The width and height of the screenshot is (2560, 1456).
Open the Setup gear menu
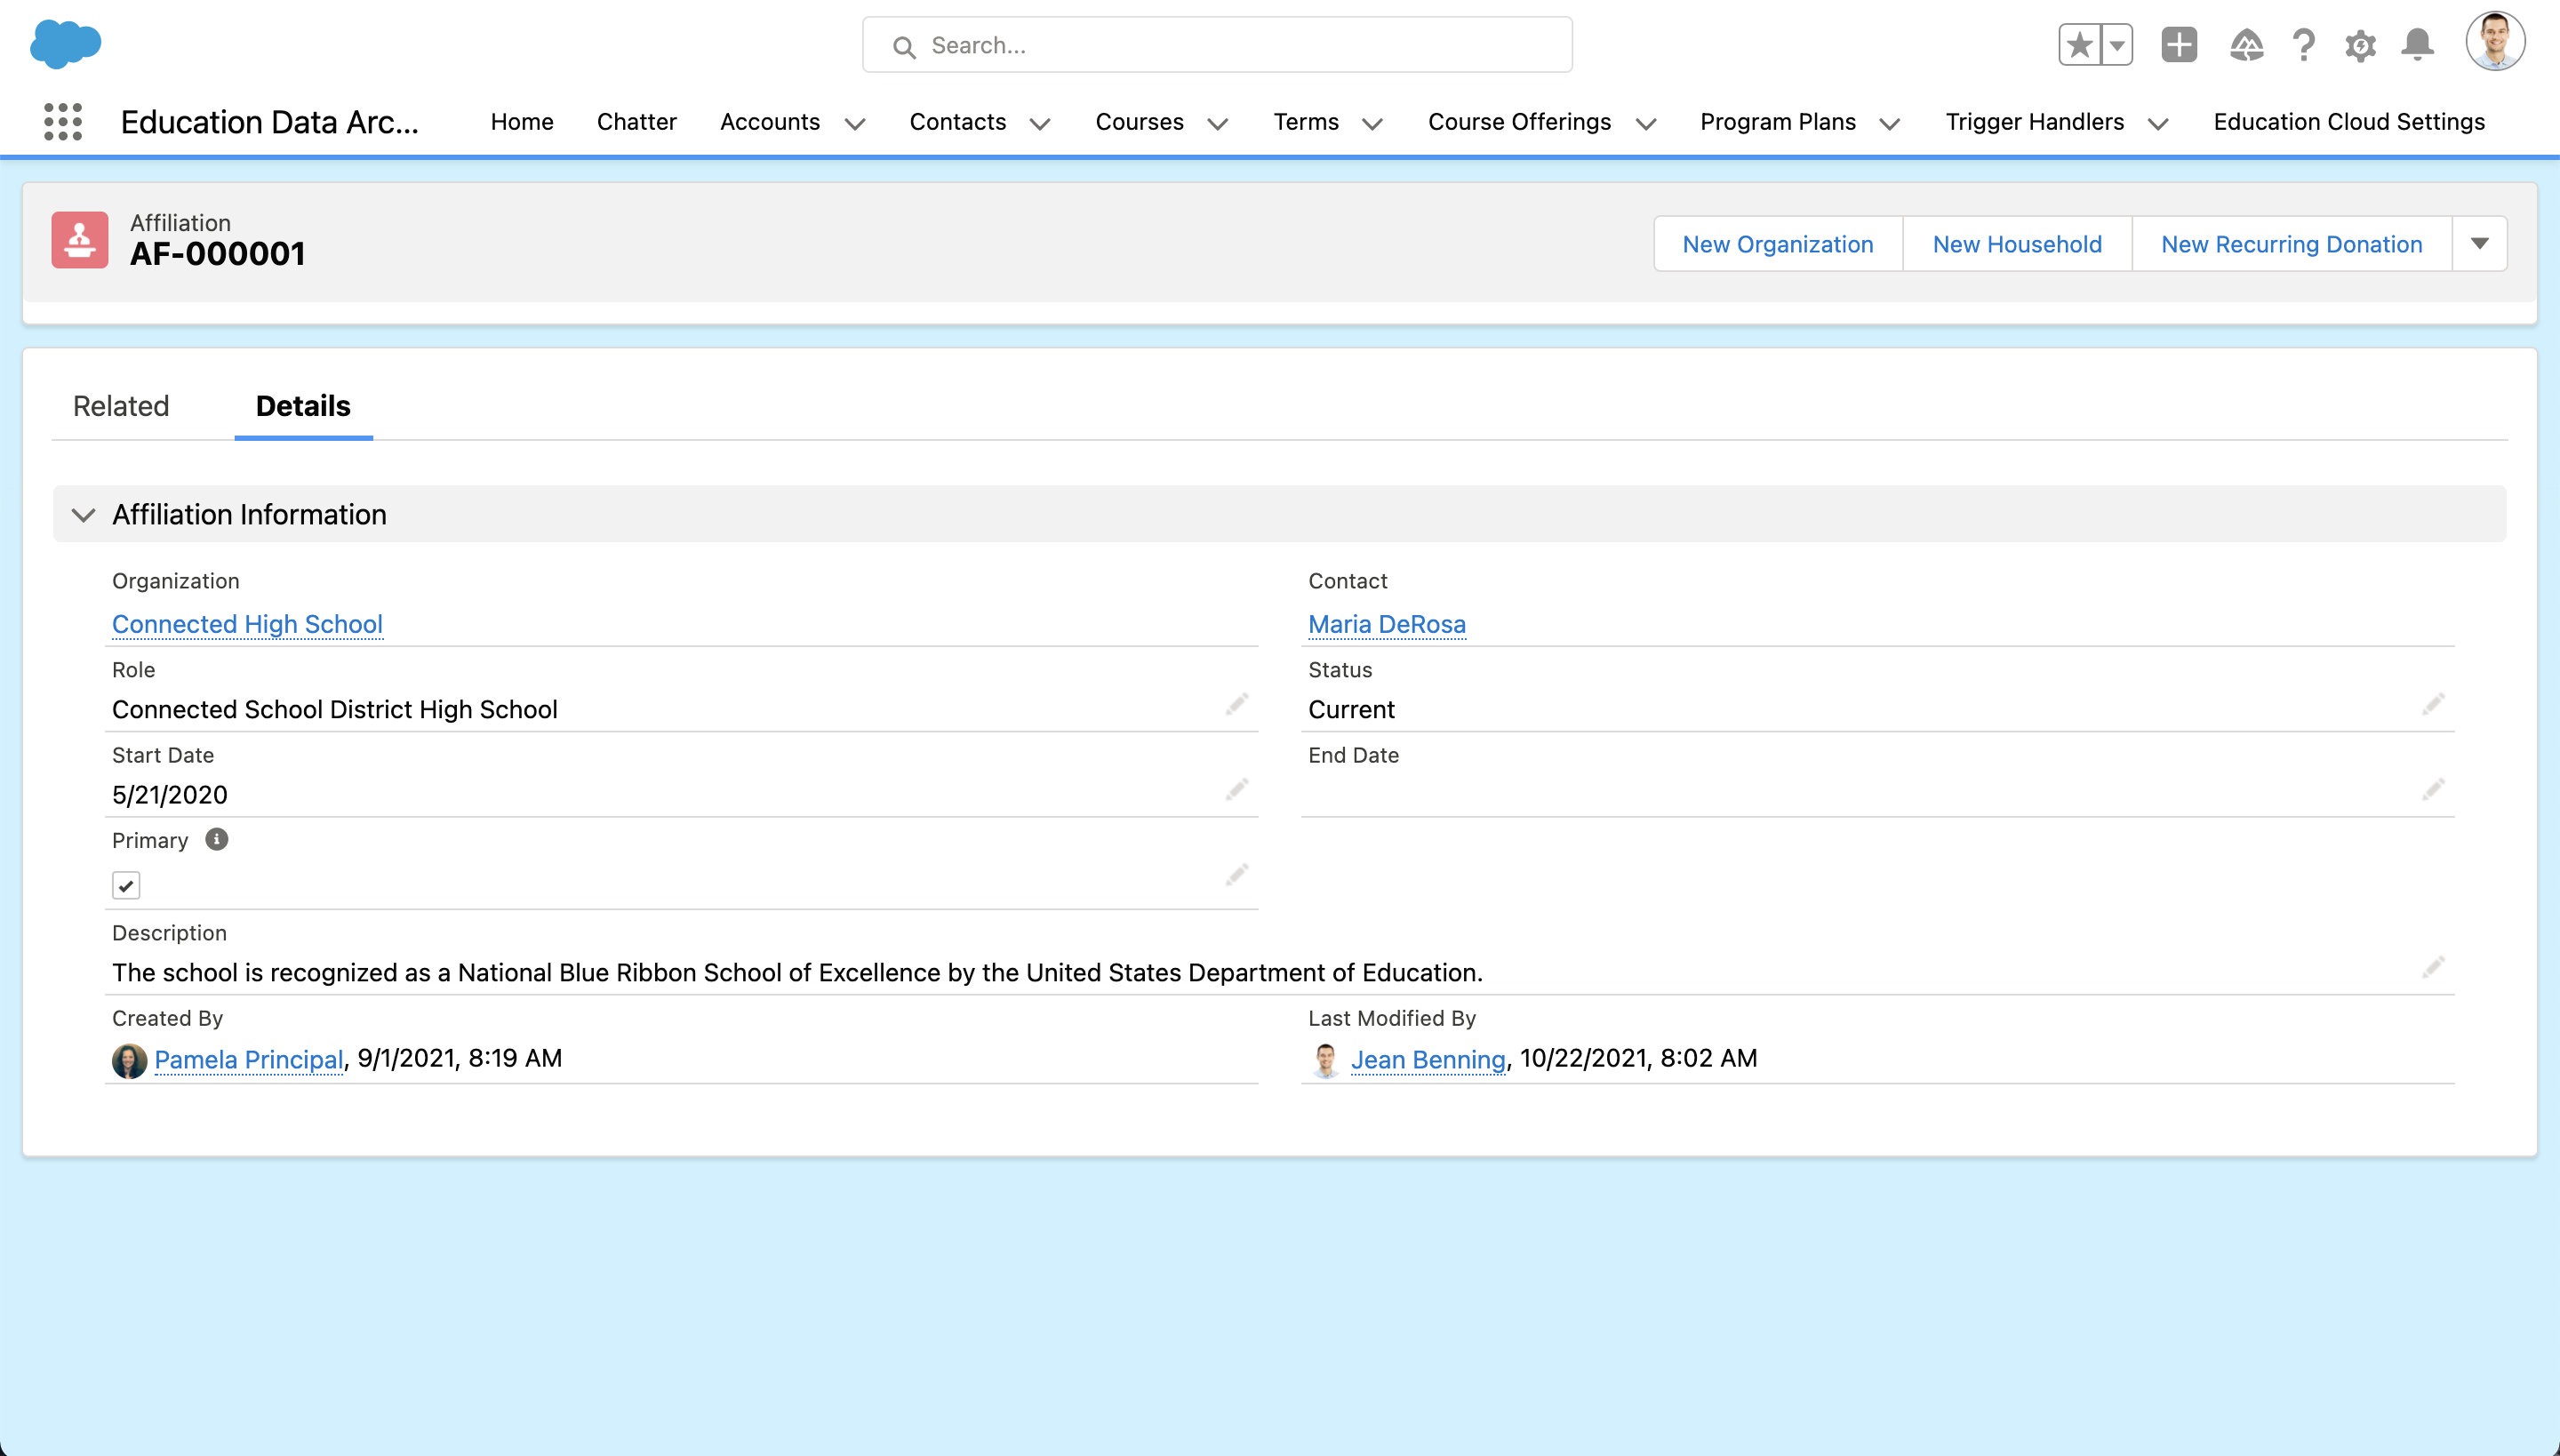point(2360,45)
